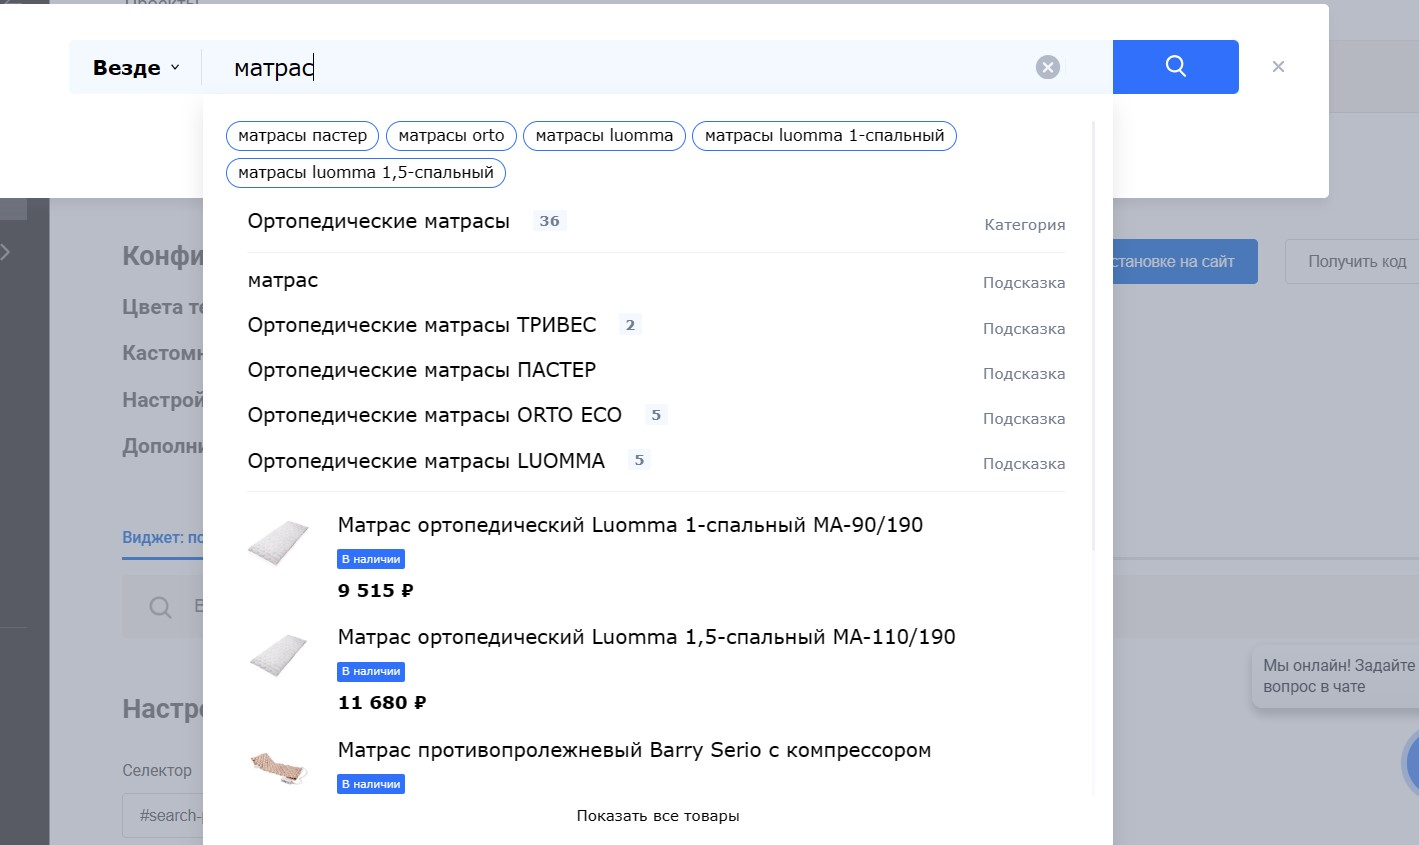Choose the 'матрасы luomma' chip
This screenshot has width=1419, height=845.
(x=604, y=136)
